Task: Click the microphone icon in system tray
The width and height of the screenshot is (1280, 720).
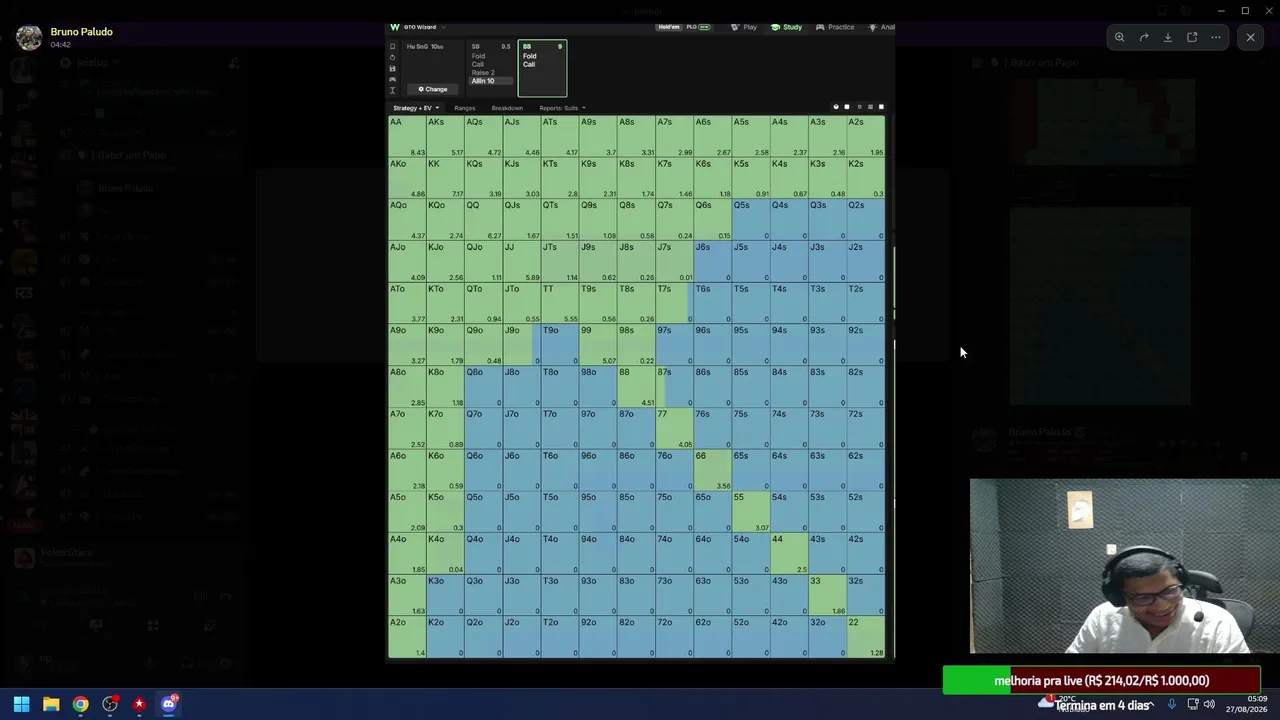Action: (x=1172, y=704)
